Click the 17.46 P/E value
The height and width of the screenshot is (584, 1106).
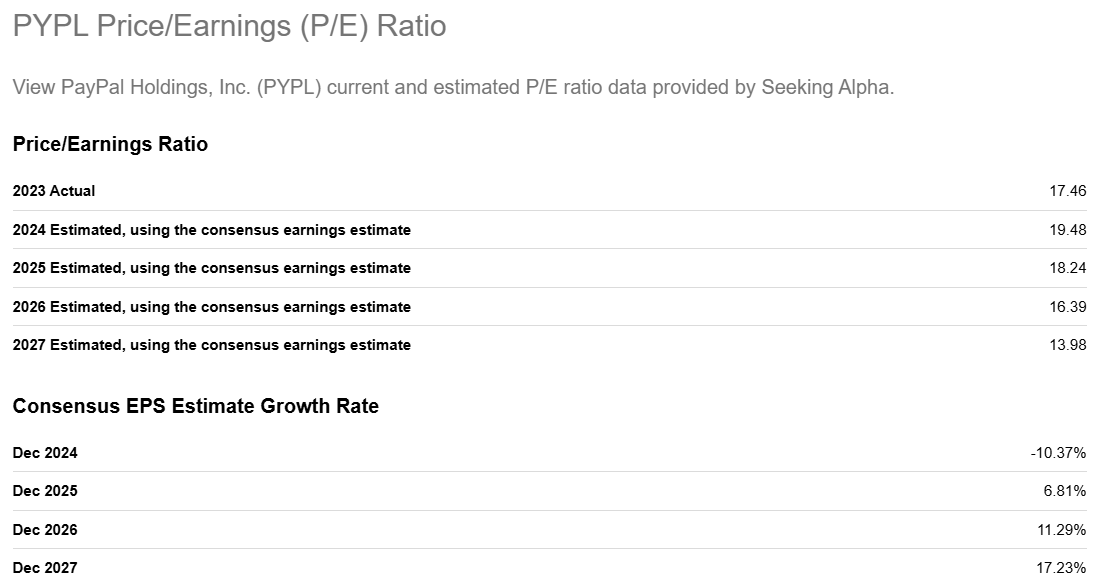[x=1068, y=190]
